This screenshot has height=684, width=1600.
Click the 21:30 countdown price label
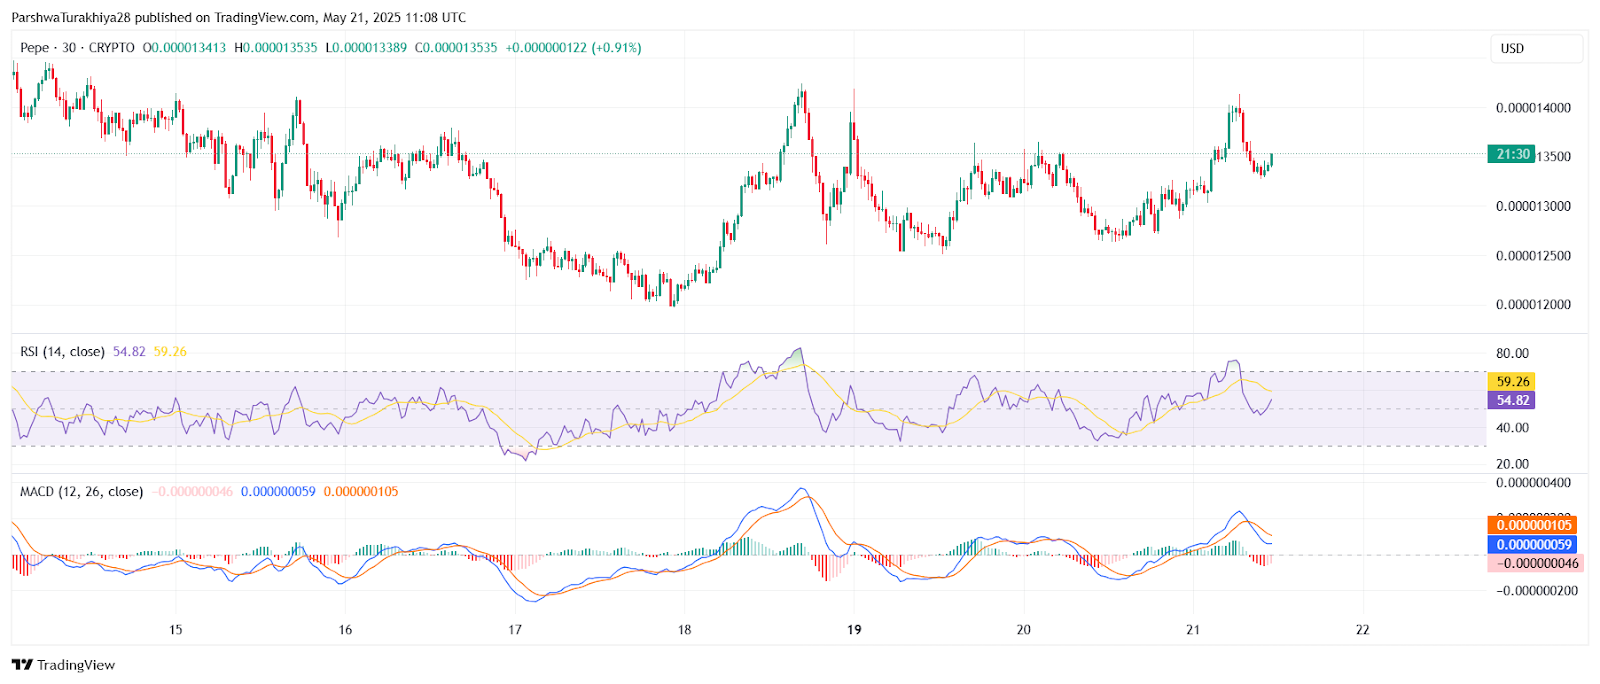click(x=1511, y=154)
